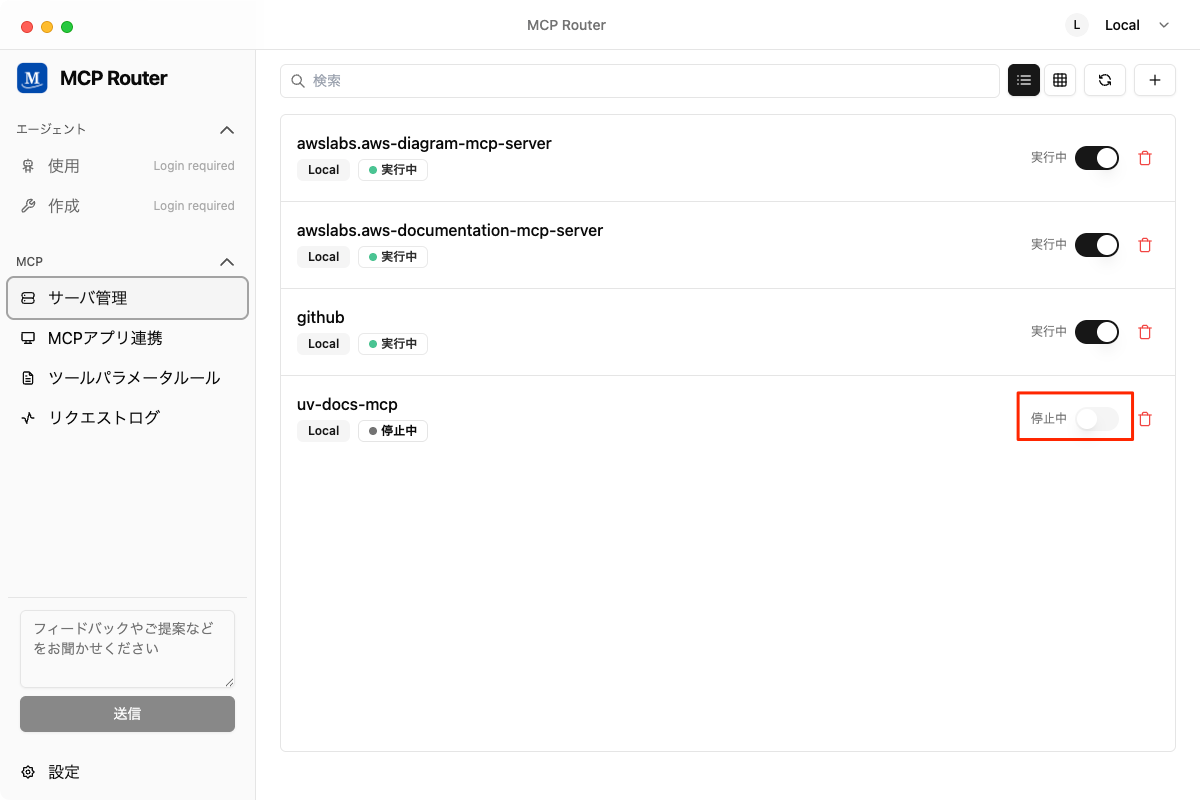The image size is (1200, 800).
Task: Click the サーバ管理 server icon
Action: pyautogui.click(x=28, y=298)
